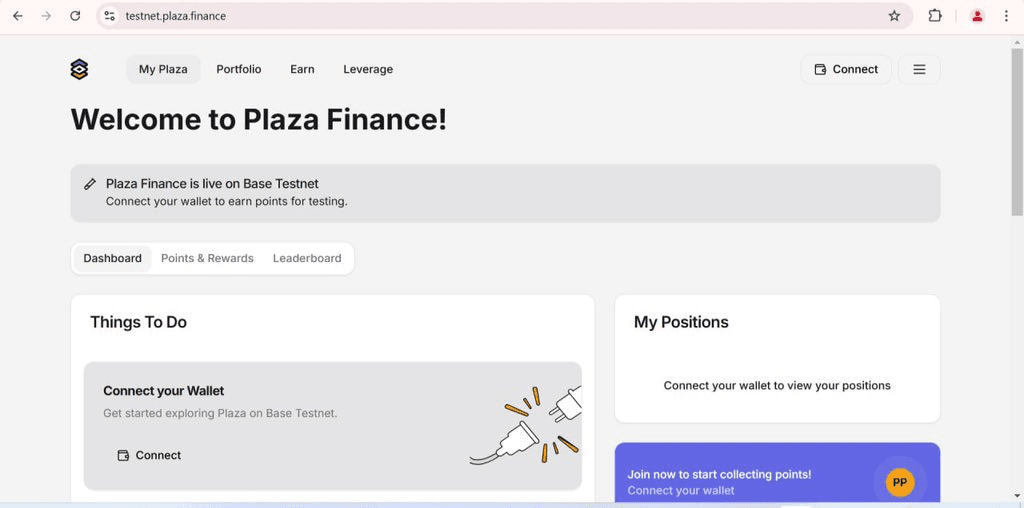Click the header Connect wallet button

pos(846,69)
